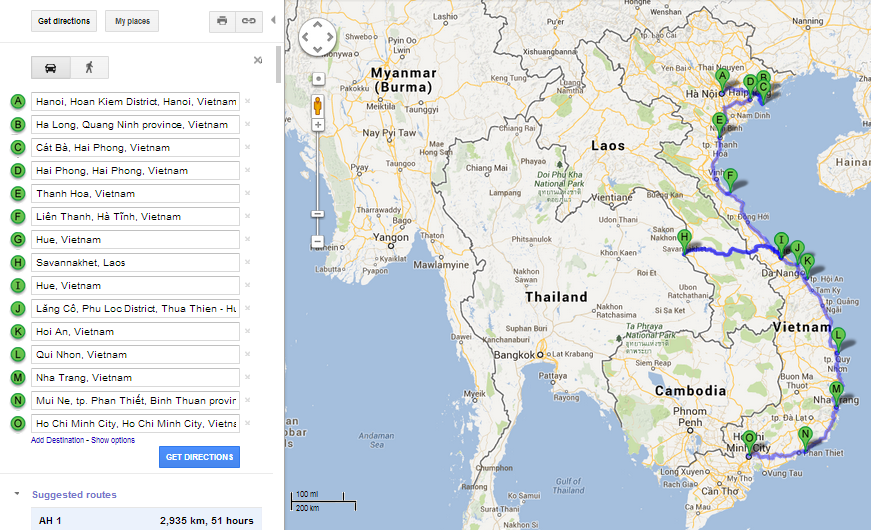Click map pin L near Quy Nhon
871x530 pixels.
click(x=838, y=339)
